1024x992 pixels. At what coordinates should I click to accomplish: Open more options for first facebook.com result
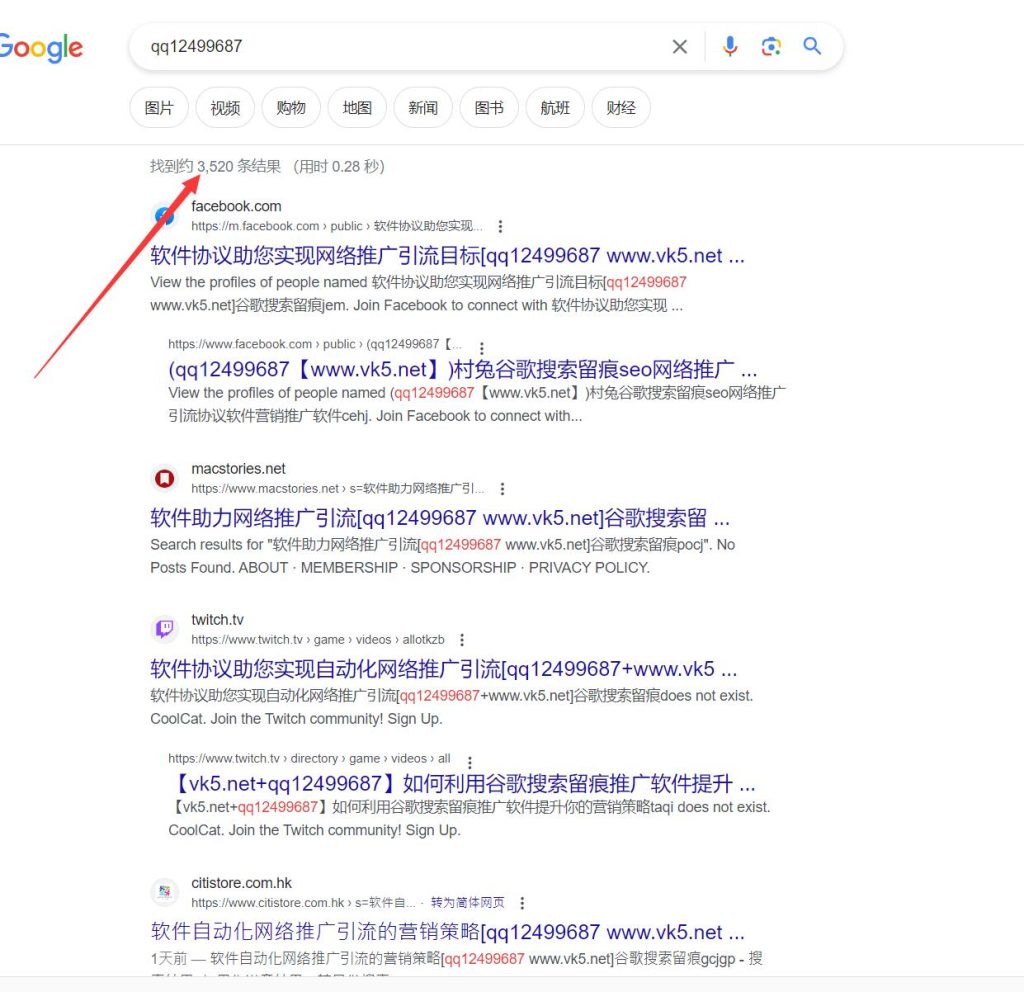tap(501, 227)
